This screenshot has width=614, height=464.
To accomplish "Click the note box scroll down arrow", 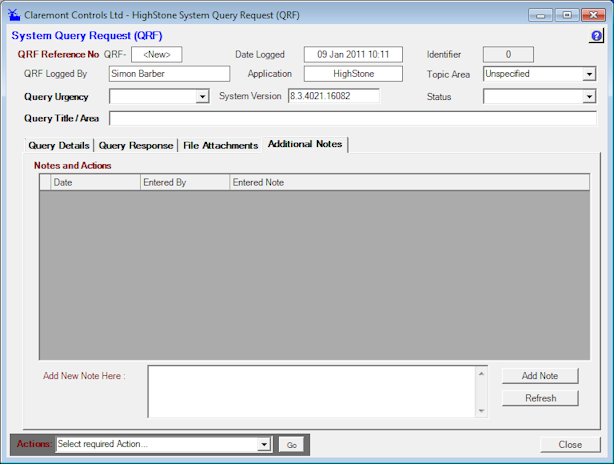I will 481,409.
